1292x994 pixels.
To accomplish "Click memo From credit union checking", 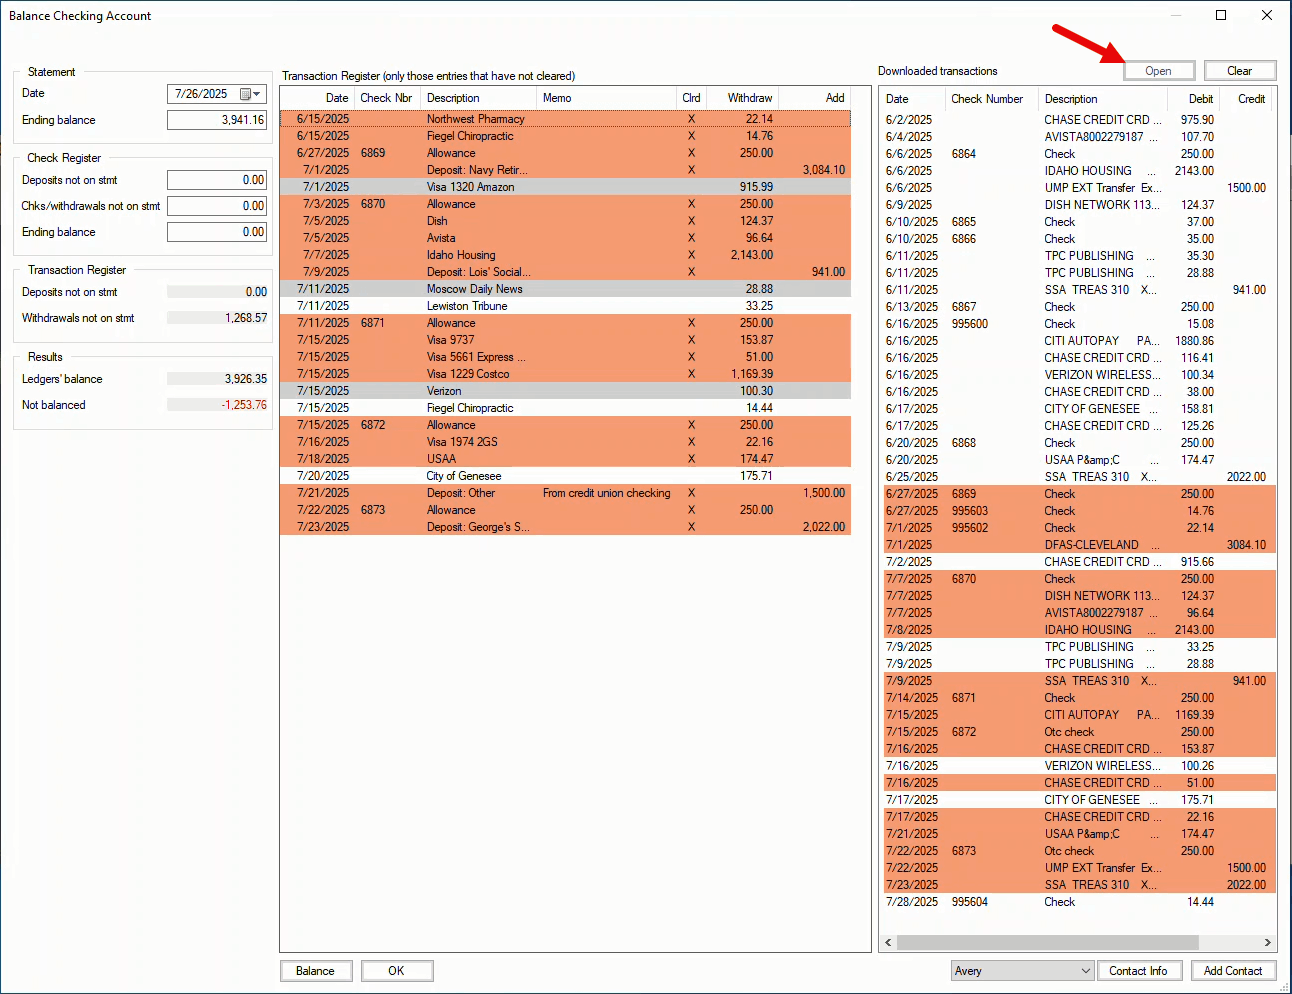I will click(x=607, y=493).
